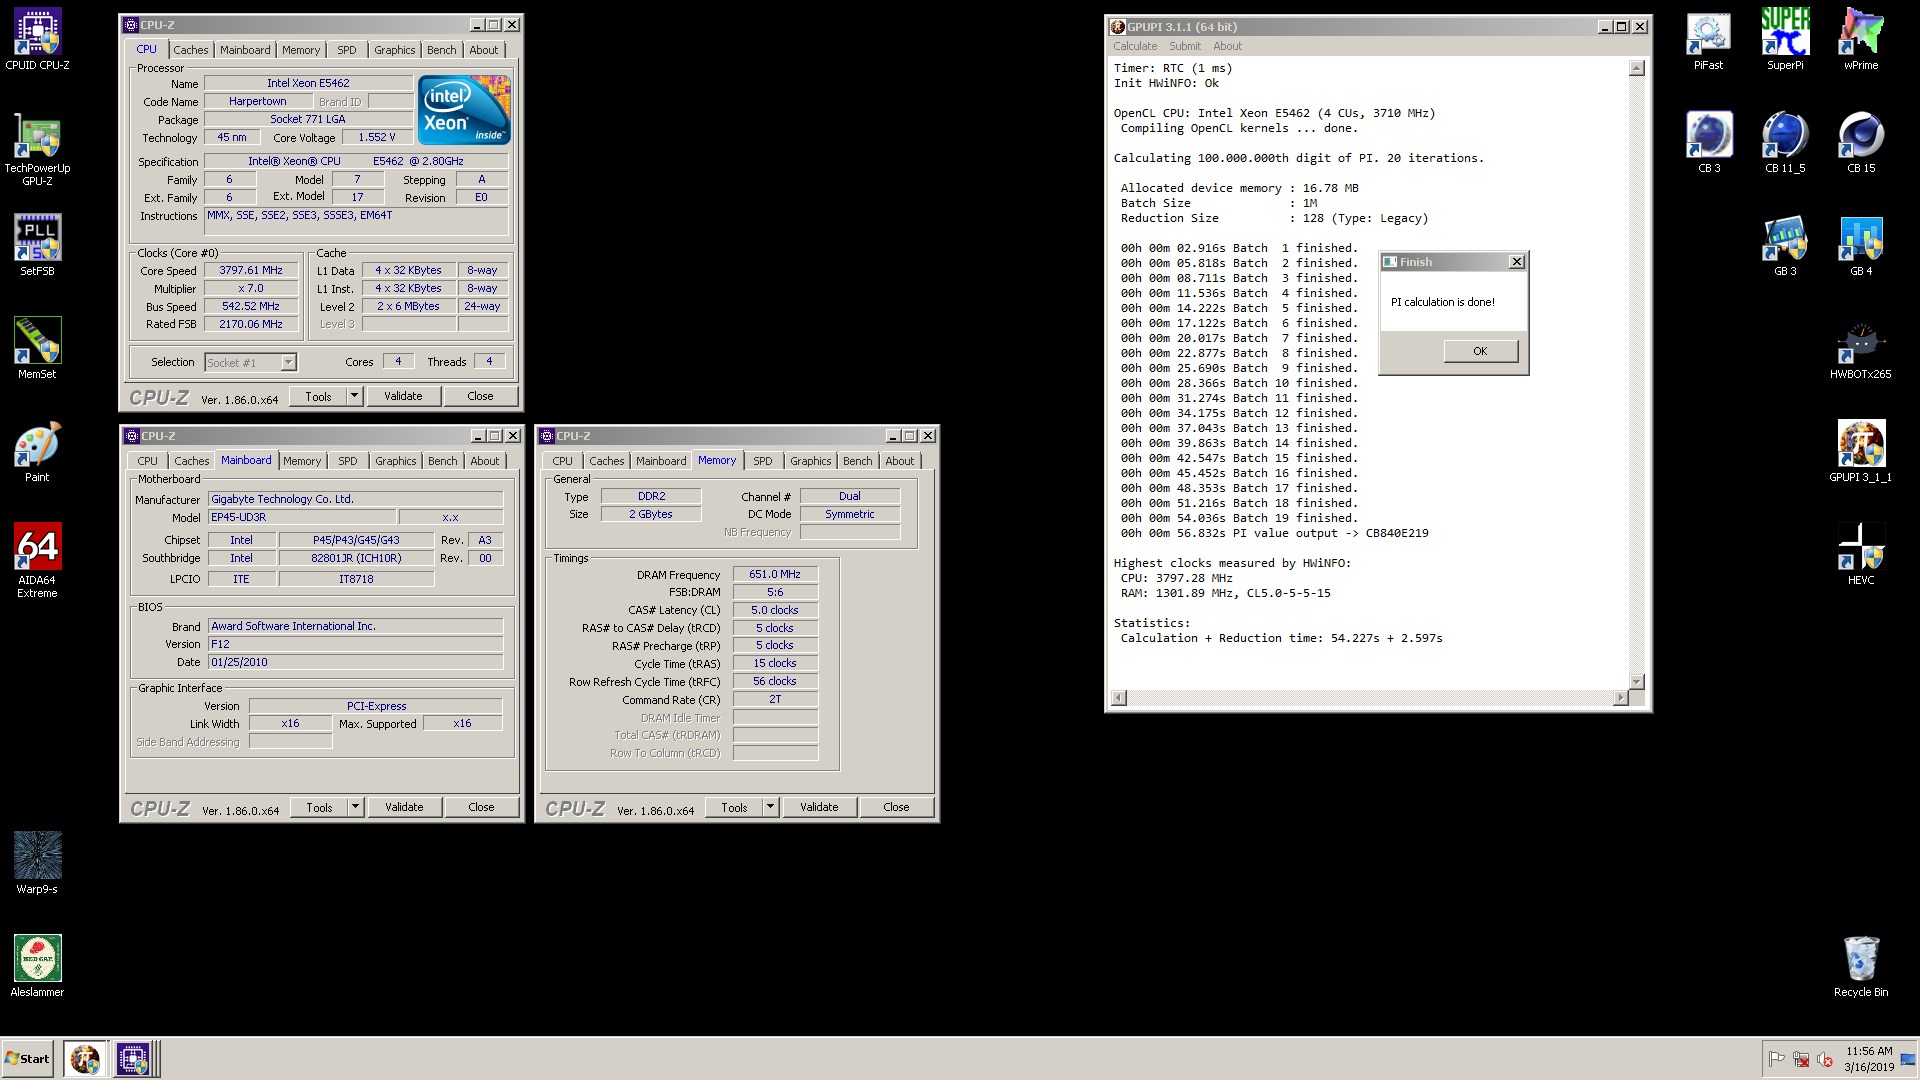The image size is (1920, 1080).
Task: Open the CPUID CPU-Z desktop shortcut
Action: [37, 40]
